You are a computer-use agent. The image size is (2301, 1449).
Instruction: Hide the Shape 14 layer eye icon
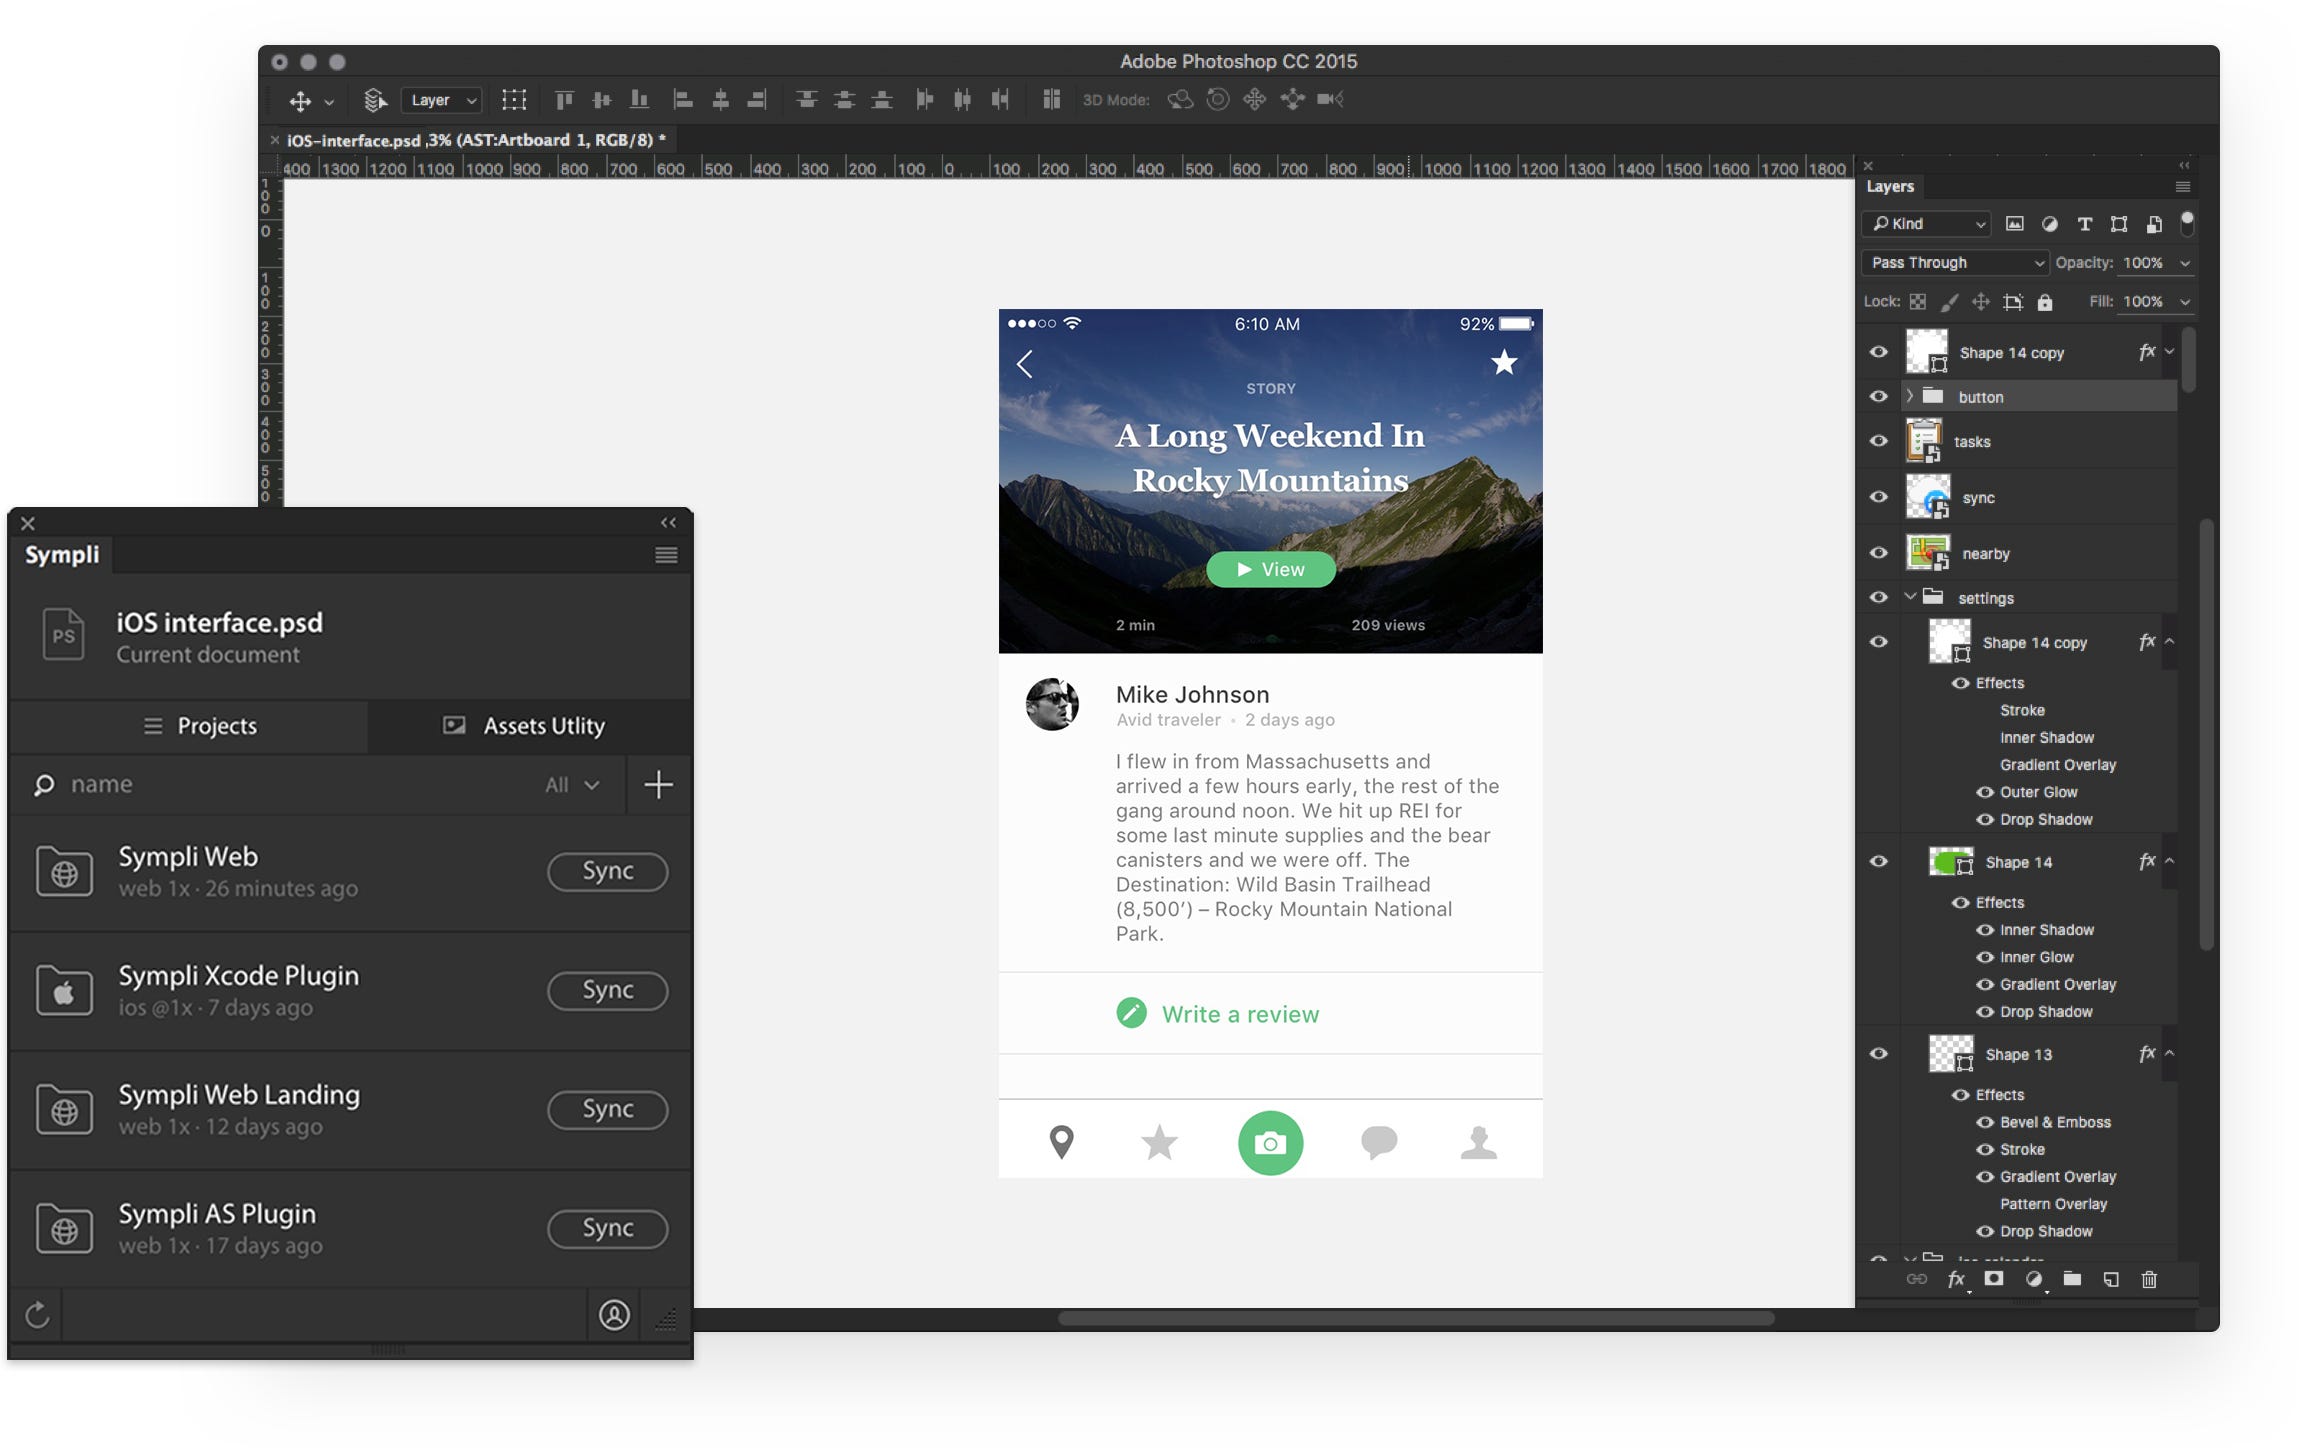1879,862
